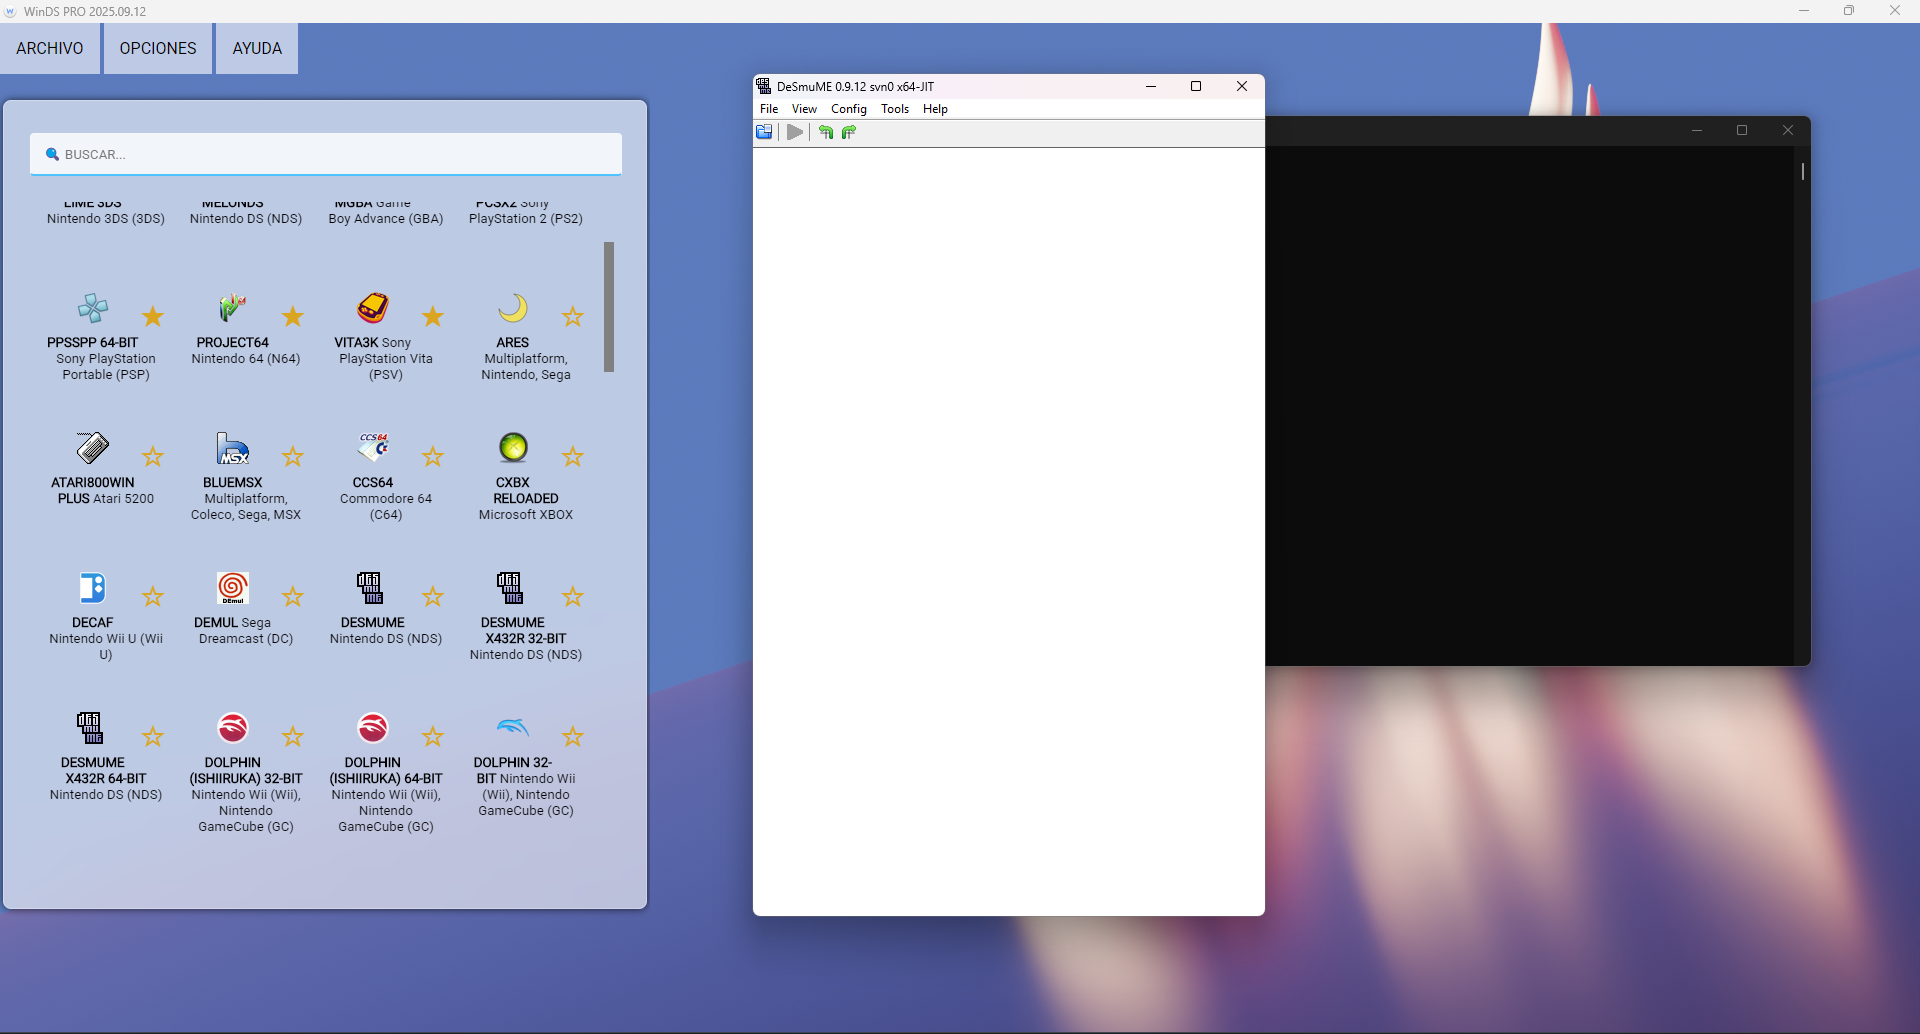Maximize the black console window
Screen dimensions: 1920x1034
(1742, 130)
